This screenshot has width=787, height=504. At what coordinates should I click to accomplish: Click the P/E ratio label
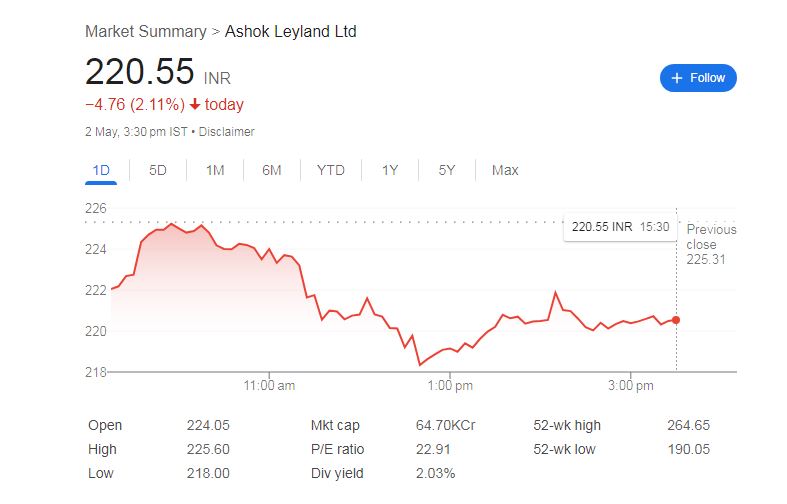(x=338, y=449)
